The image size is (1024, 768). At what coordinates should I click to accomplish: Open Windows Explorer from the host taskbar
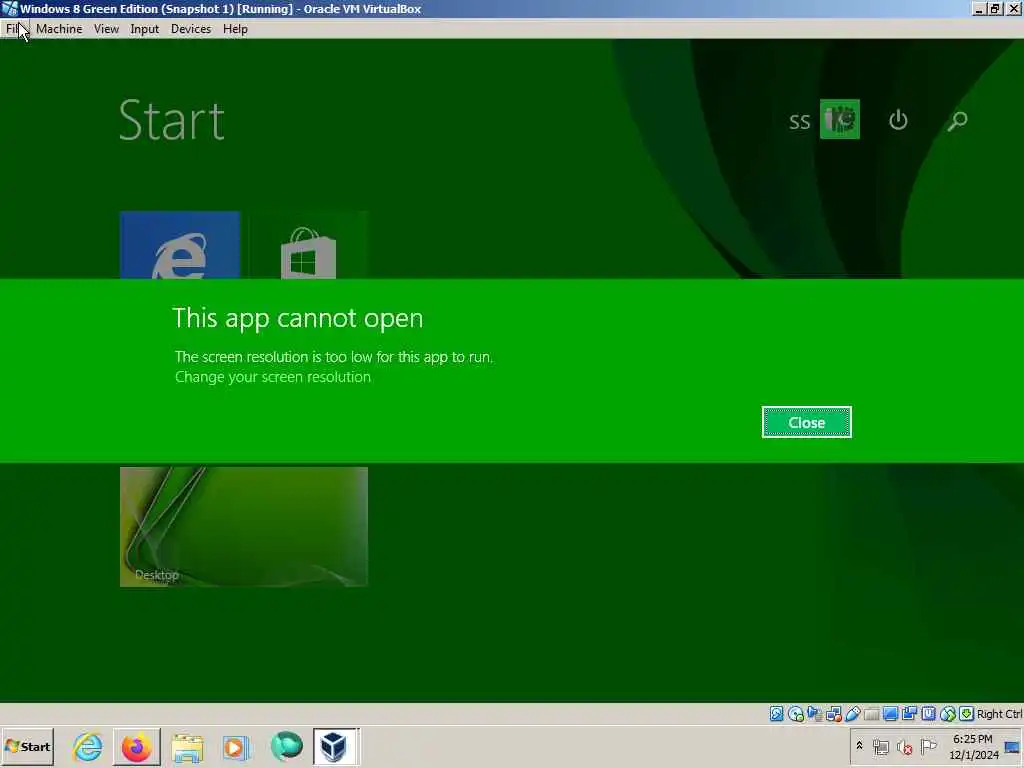tap(187, 746)
